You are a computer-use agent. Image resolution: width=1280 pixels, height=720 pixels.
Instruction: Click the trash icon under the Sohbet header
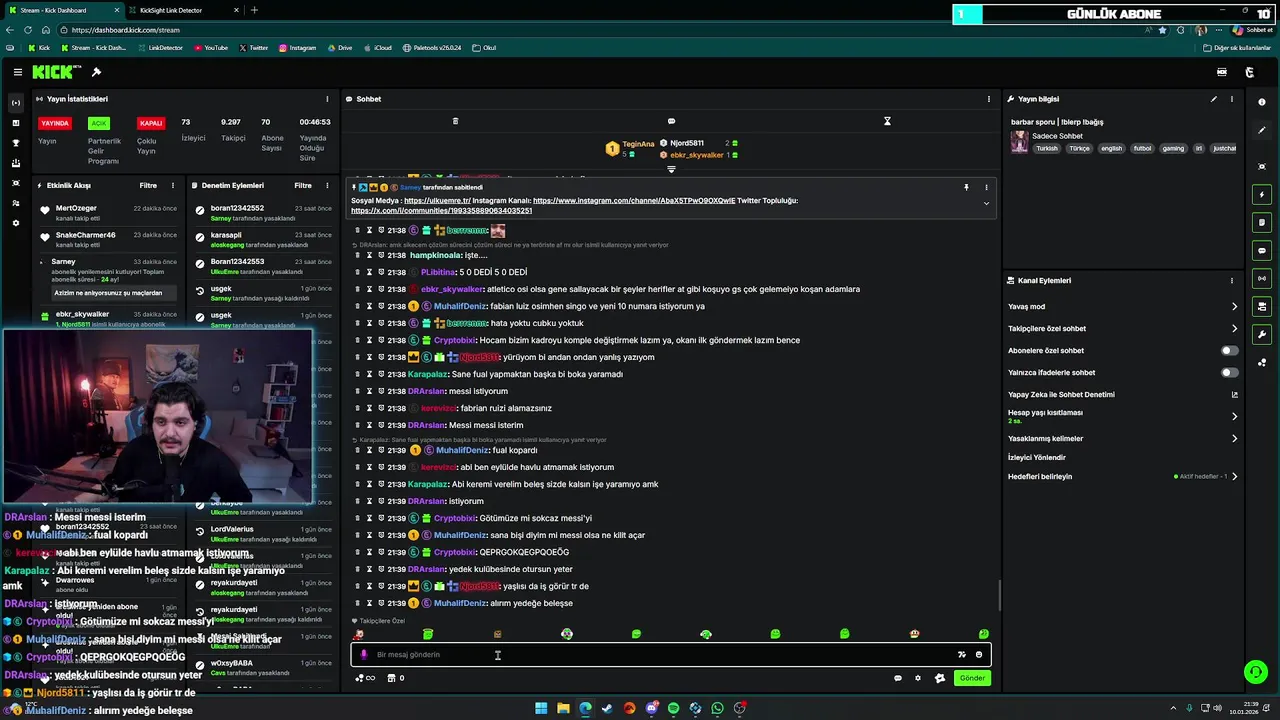(x=455, y=121)
